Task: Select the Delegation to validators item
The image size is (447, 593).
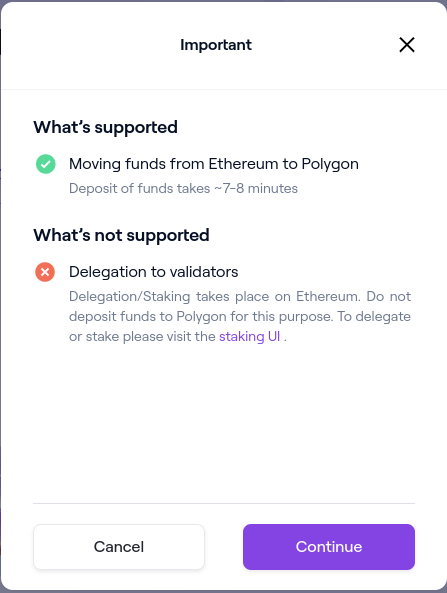Action: coord(154,272)
